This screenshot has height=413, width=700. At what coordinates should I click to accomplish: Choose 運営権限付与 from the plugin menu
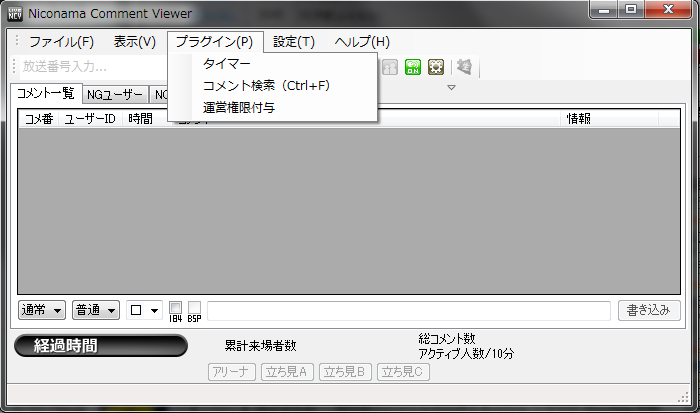tap(272, 108)
